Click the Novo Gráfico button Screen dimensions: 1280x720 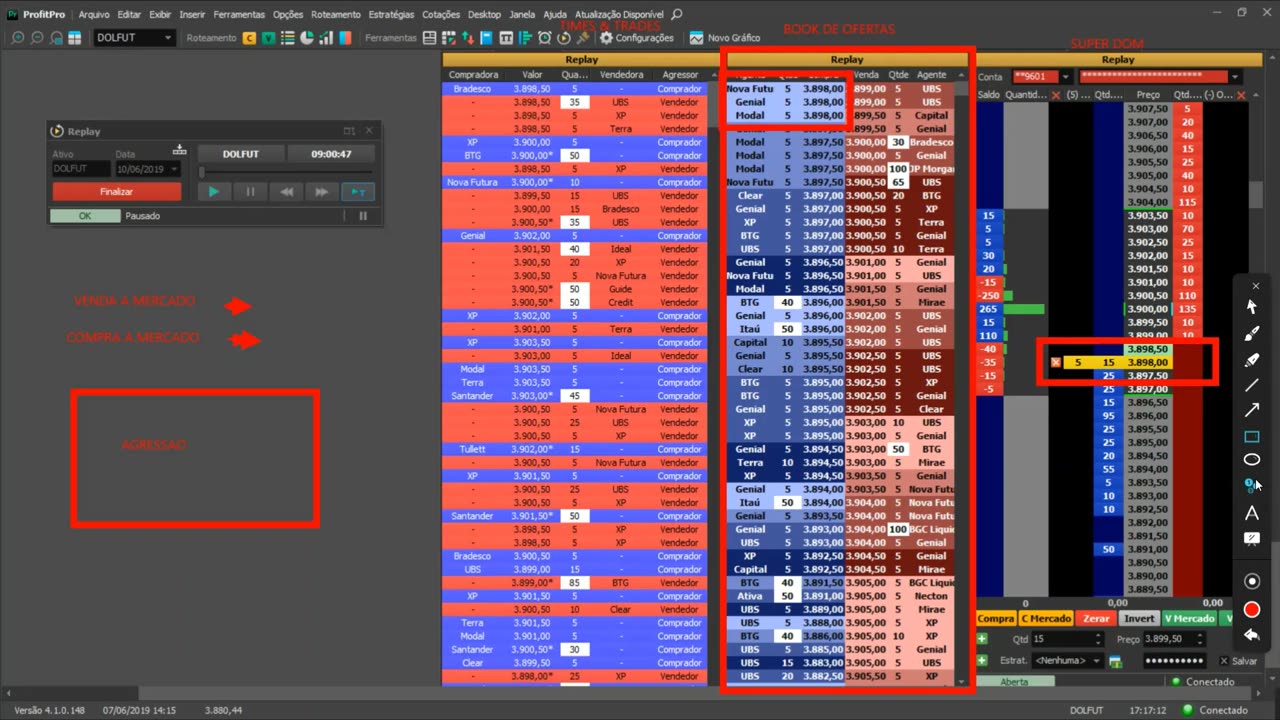(x=724, y=38)
